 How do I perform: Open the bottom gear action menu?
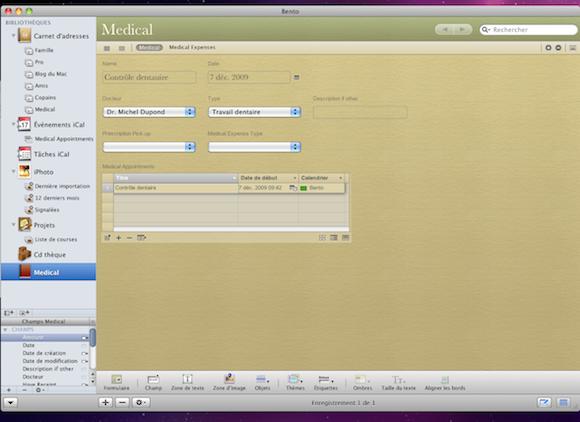[x=141, y=402]
